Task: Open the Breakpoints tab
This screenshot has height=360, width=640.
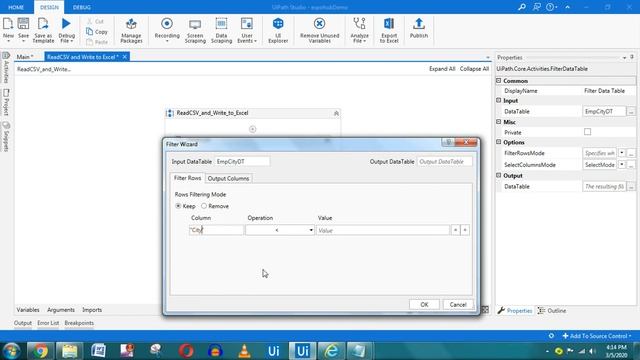Action: (79, 323)
